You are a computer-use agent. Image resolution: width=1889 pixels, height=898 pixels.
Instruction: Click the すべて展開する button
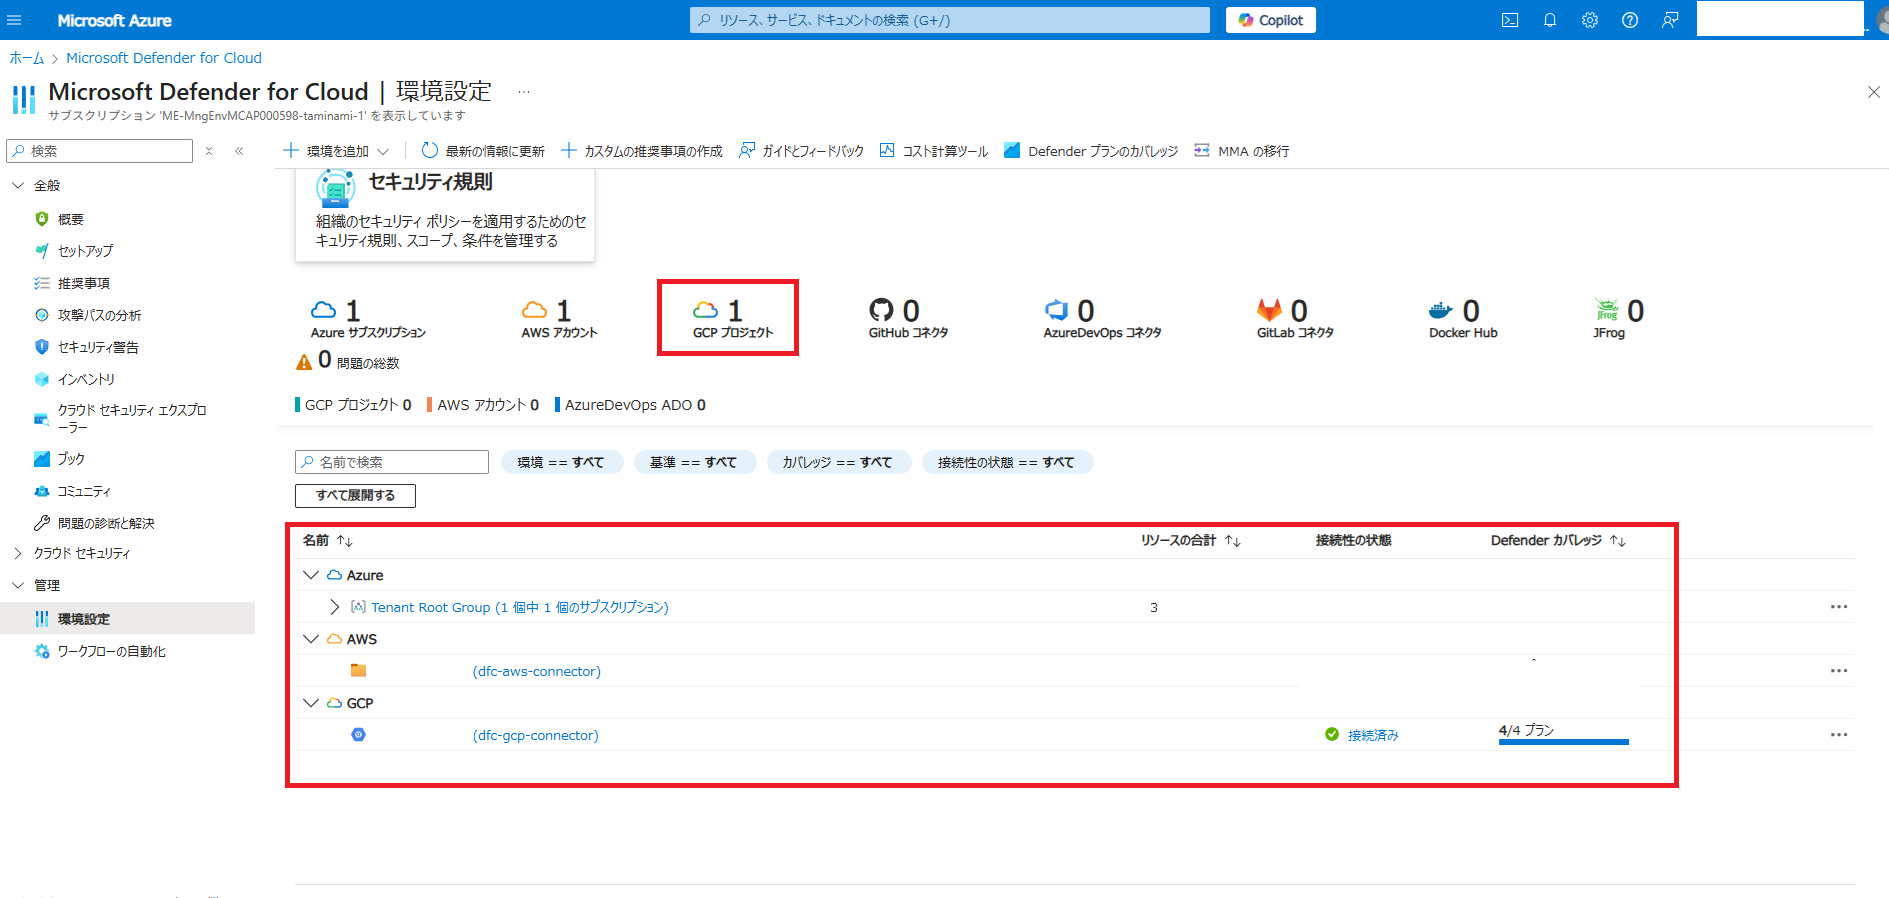click(x=355, y=495)
